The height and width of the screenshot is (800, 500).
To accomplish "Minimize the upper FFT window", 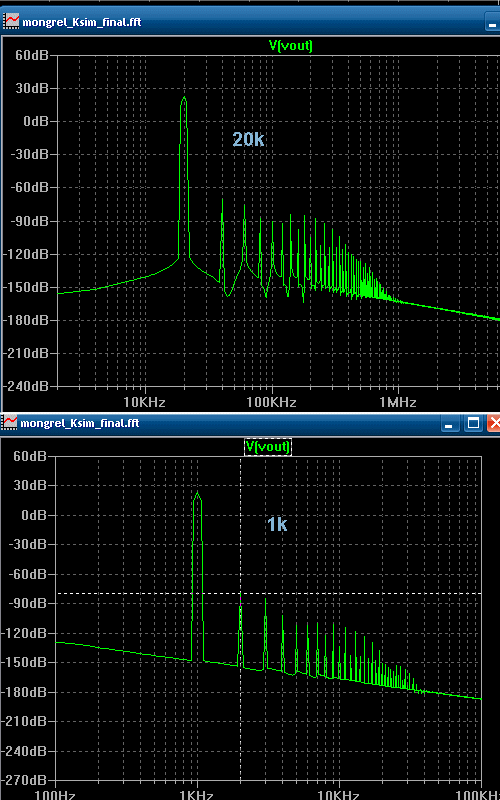I will (x=493, y=21).
